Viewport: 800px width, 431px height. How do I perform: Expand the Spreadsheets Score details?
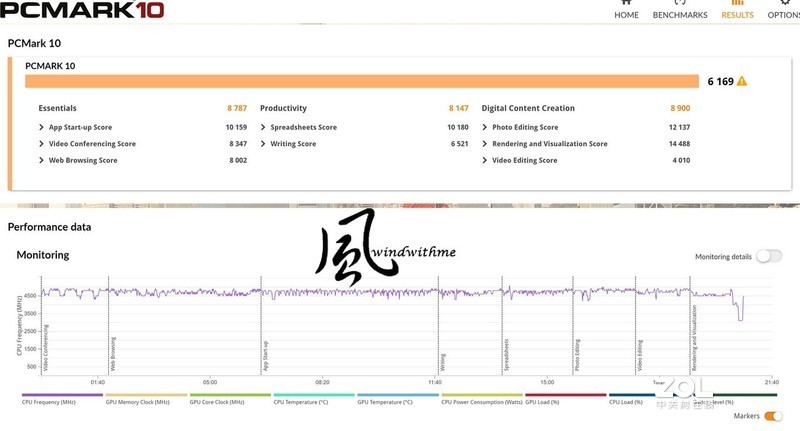click(262, 128)
